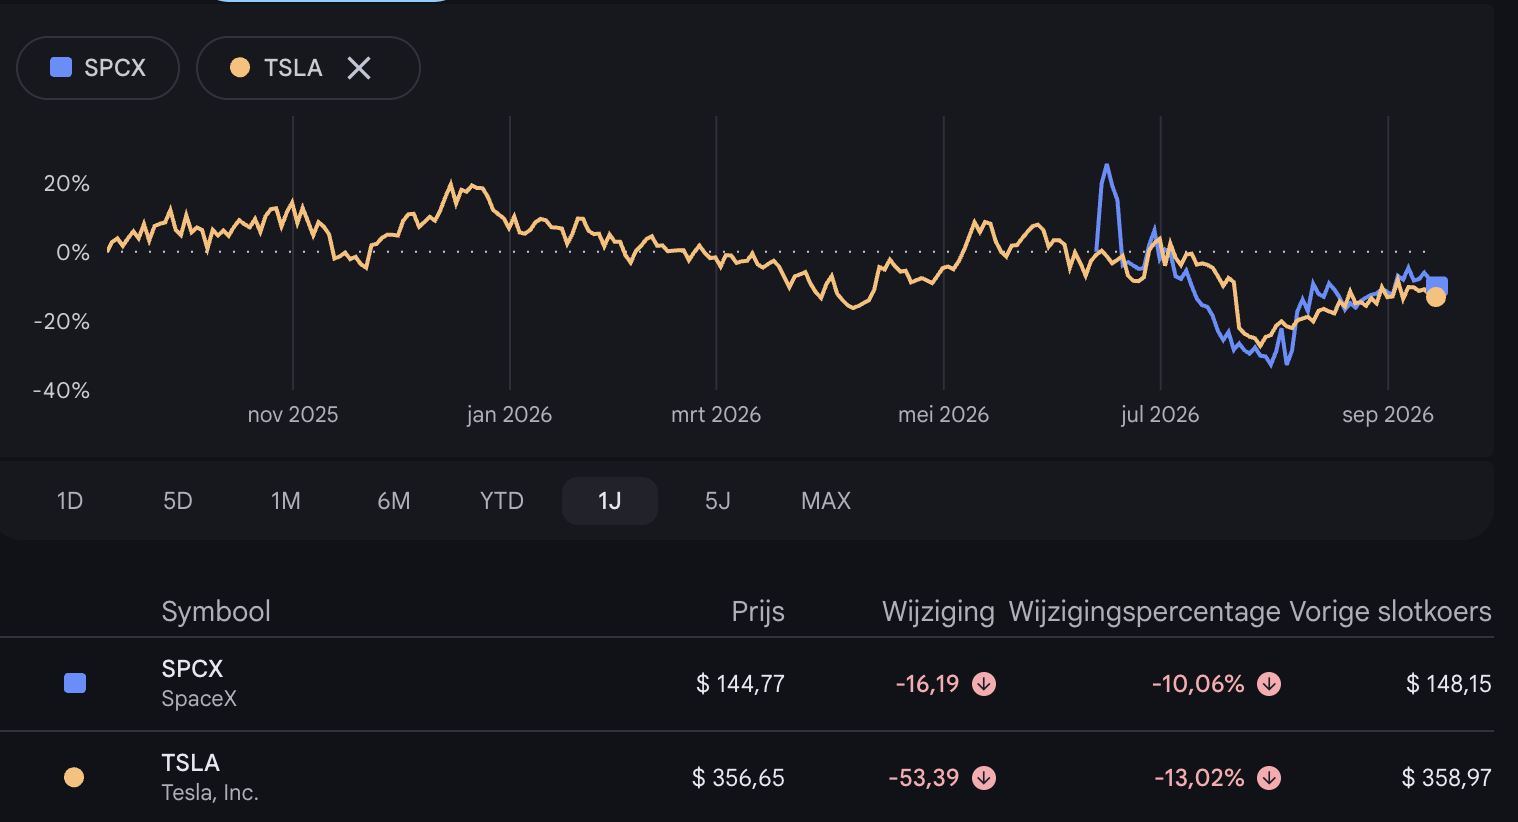This screenshot has width=1518, height=822.
Task: Click the Tesla, Inc. company name
Action: (x=210, y=793)
